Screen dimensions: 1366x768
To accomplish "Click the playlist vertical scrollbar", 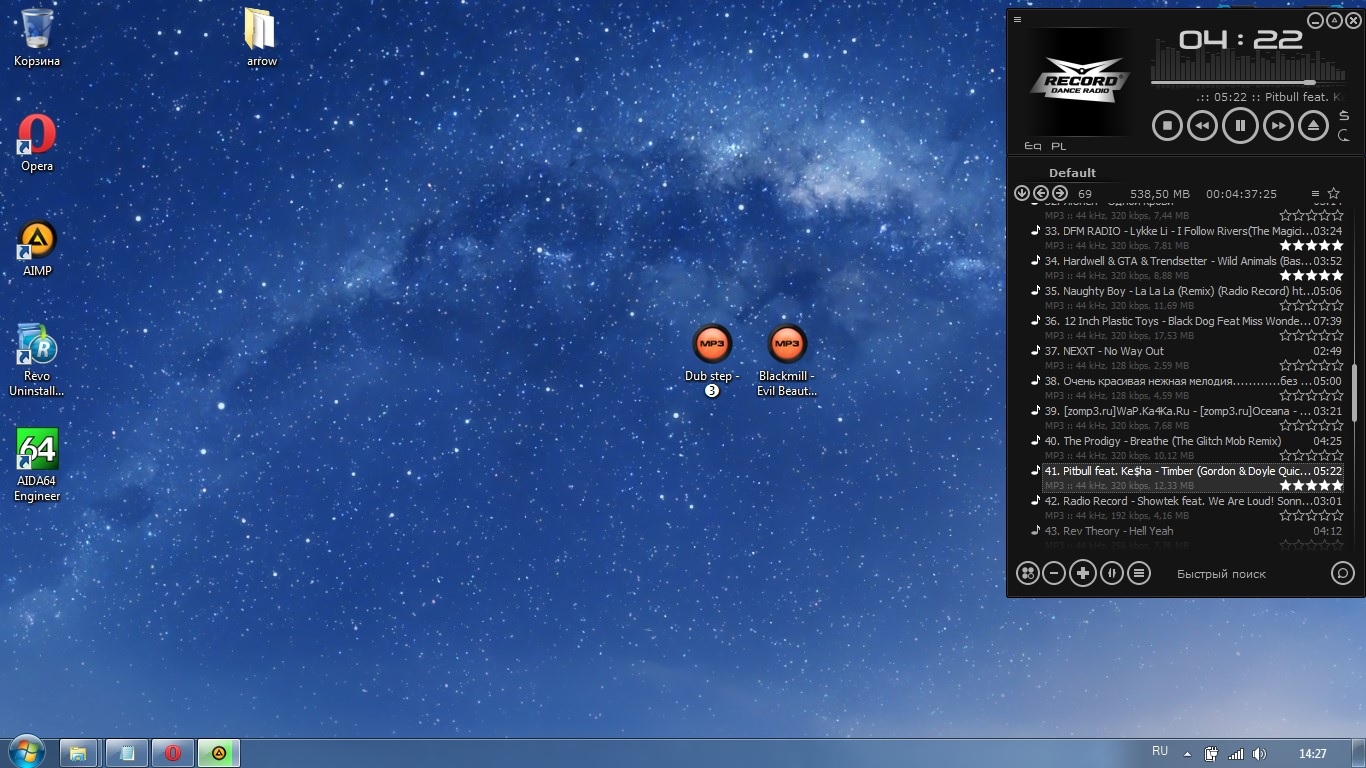I will pos(1355,392).
